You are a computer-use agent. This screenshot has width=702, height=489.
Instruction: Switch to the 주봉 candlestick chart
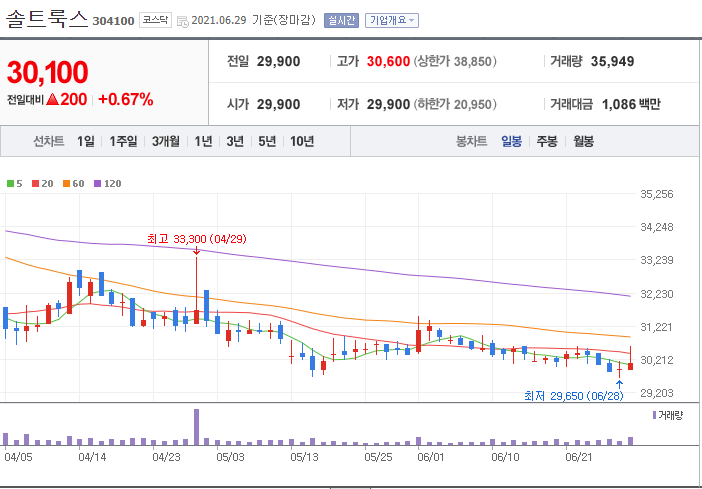[547, 142]
